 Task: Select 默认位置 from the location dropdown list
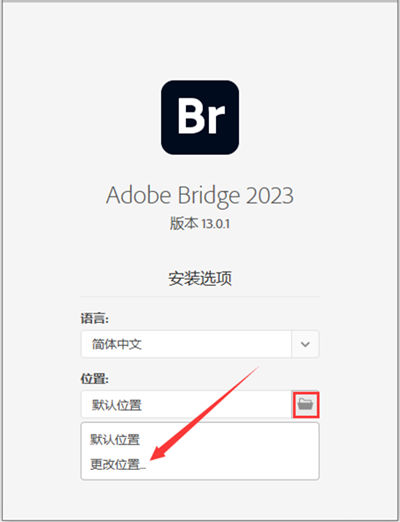pyautogui.click(x=115, y=439)
